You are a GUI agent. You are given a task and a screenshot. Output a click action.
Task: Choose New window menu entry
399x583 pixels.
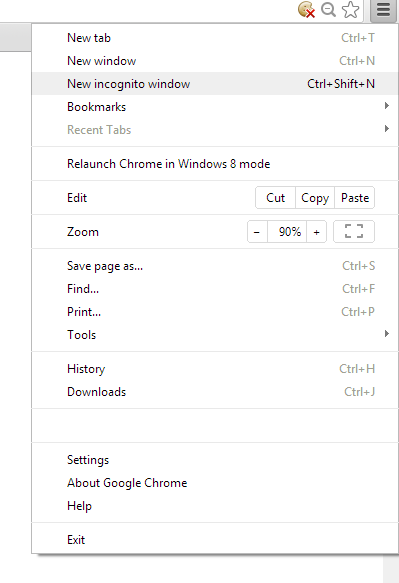(215, 61)
